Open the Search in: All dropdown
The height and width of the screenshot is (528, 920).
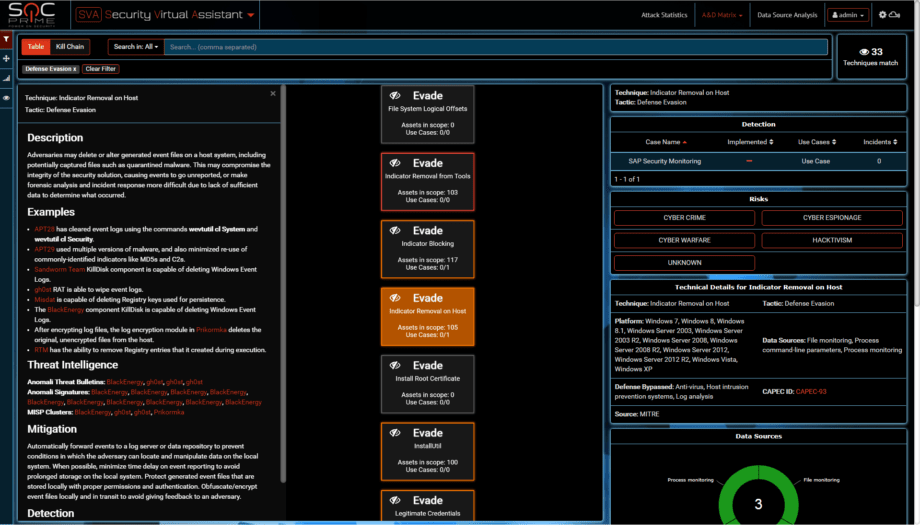136,47
